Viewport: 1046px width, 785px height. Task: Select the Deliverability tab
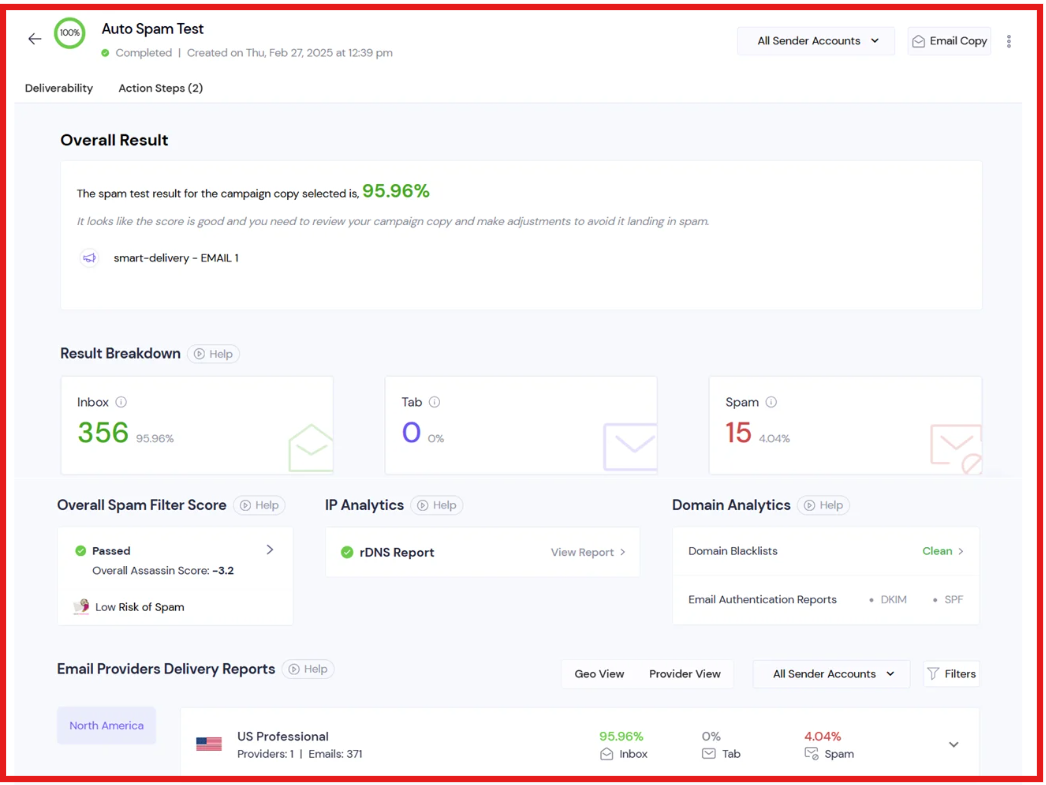[58, 88]
